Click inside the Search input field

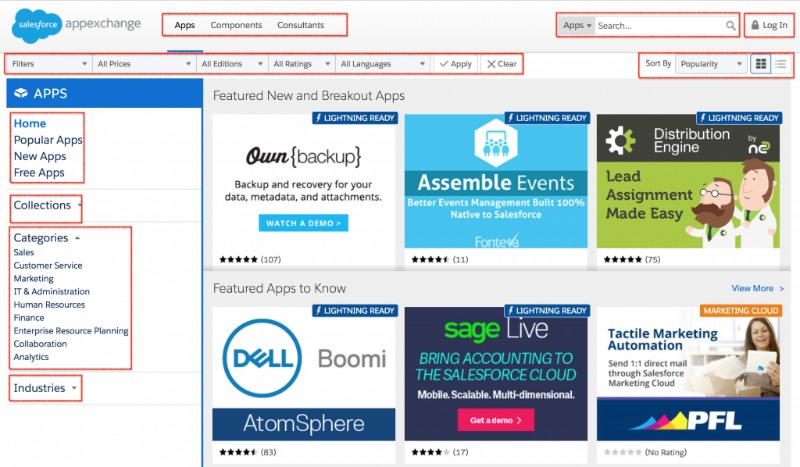pyautogui.click(x=658, y=25)
